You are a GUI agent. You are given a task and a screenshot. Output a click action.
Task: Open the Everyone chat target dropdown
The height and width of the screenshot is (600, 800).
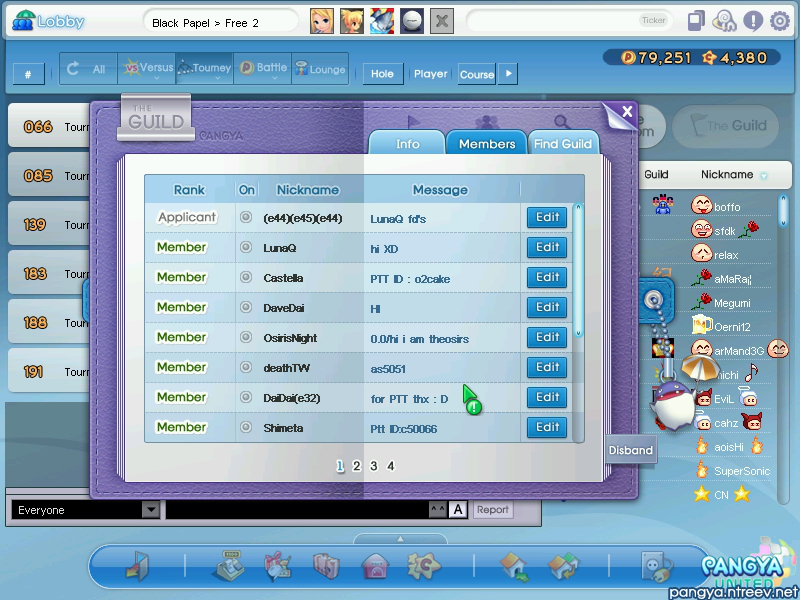tap(151, 509)
